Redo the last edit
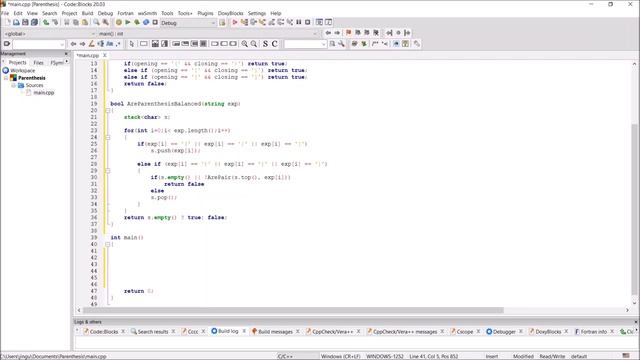The image size is (640, 360). pos(55,22)
